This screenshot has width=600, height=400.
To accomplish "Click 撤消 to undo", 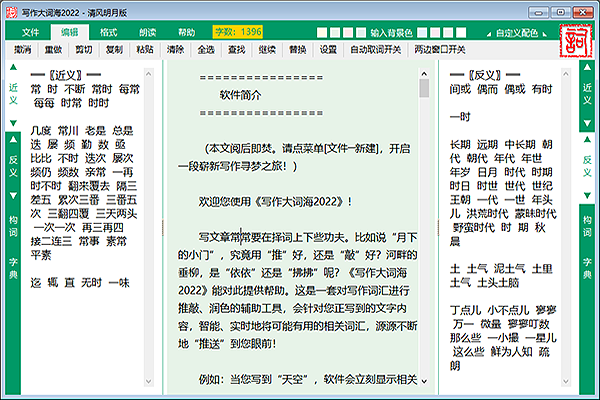I will point(23,49).
